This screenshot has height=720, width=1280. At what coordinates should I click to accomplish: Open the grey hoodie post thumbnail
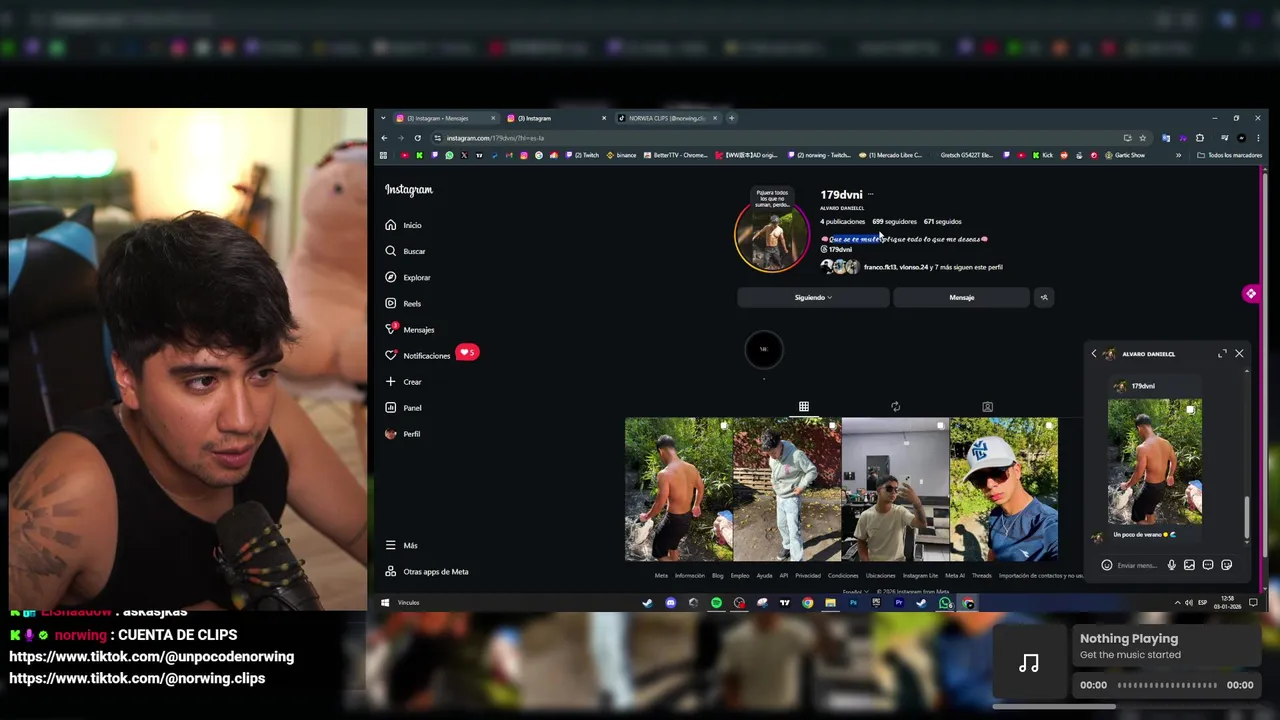click(787, 489)
